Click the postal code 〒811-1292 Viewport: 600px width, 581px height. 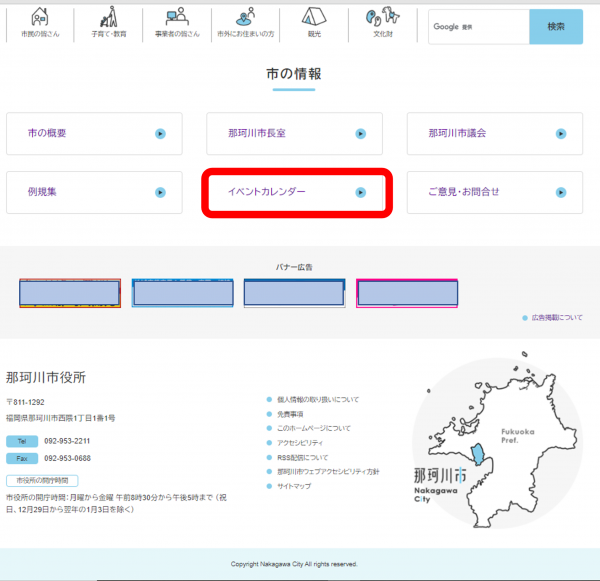pos(25,402)
